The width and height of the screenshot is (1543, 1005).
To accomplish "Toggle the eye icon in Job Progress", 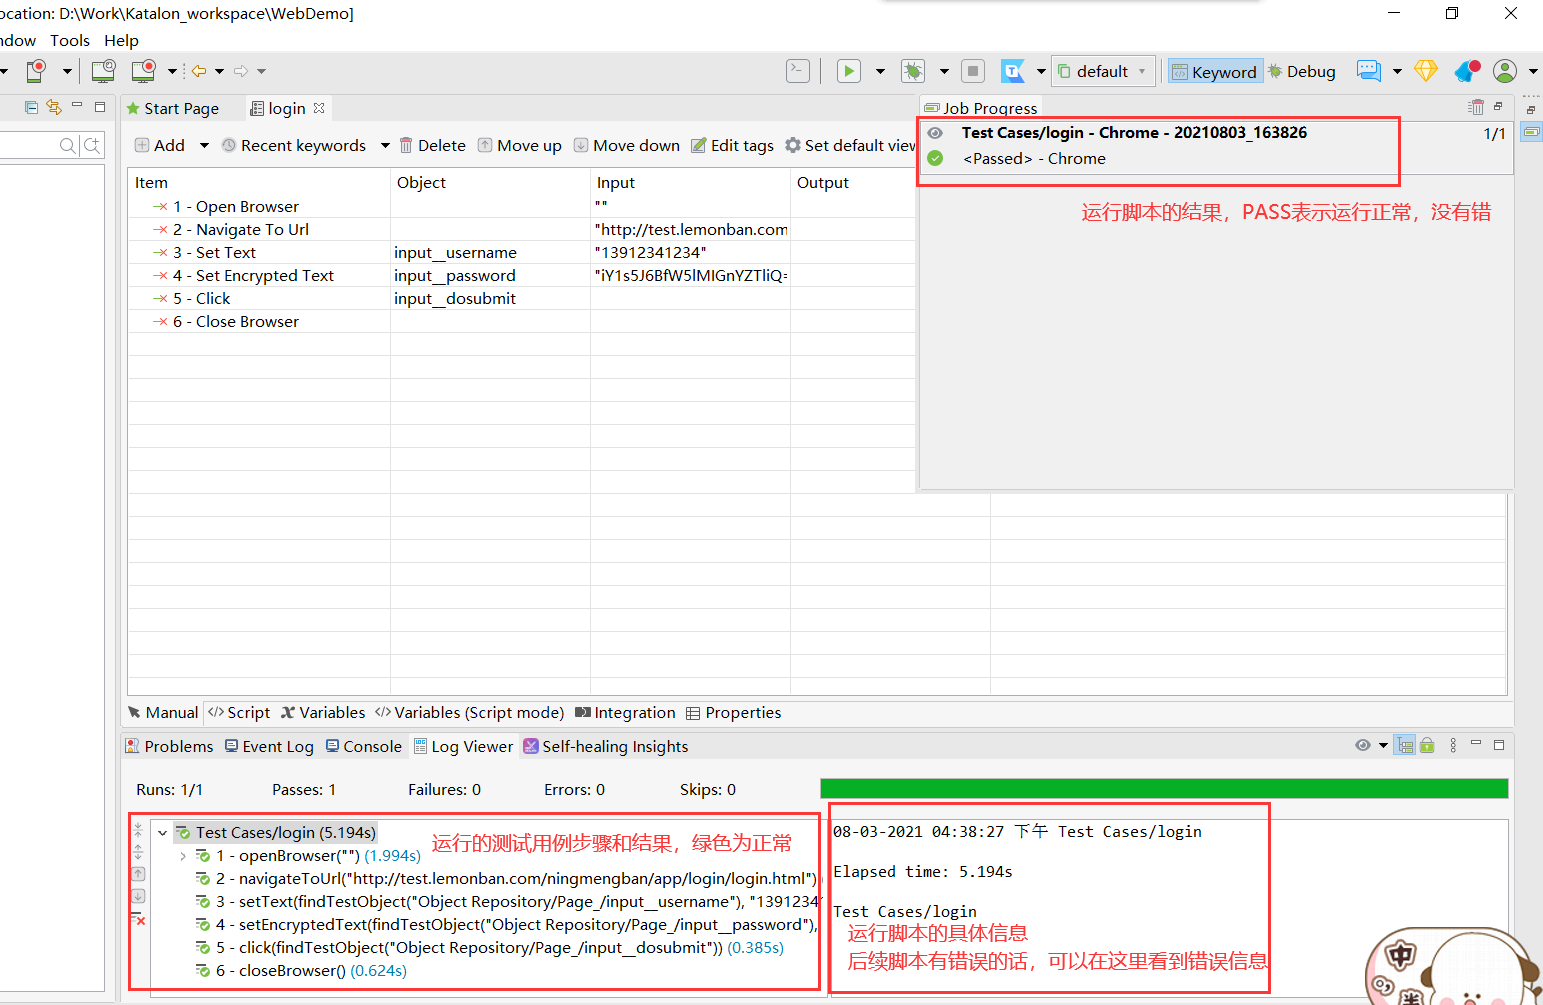I will point(935,133).
